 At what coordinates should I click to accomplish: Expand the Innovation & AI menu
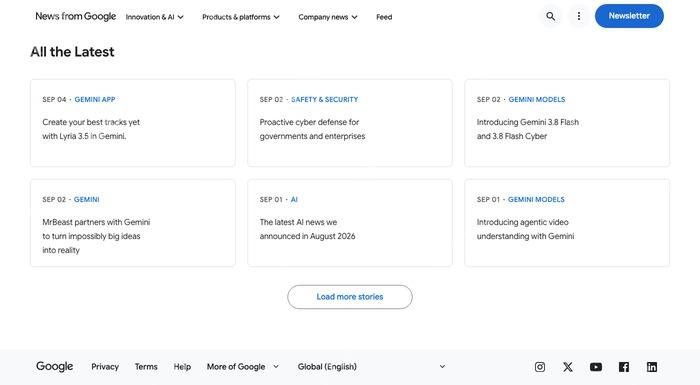click(x=154, y=17)
